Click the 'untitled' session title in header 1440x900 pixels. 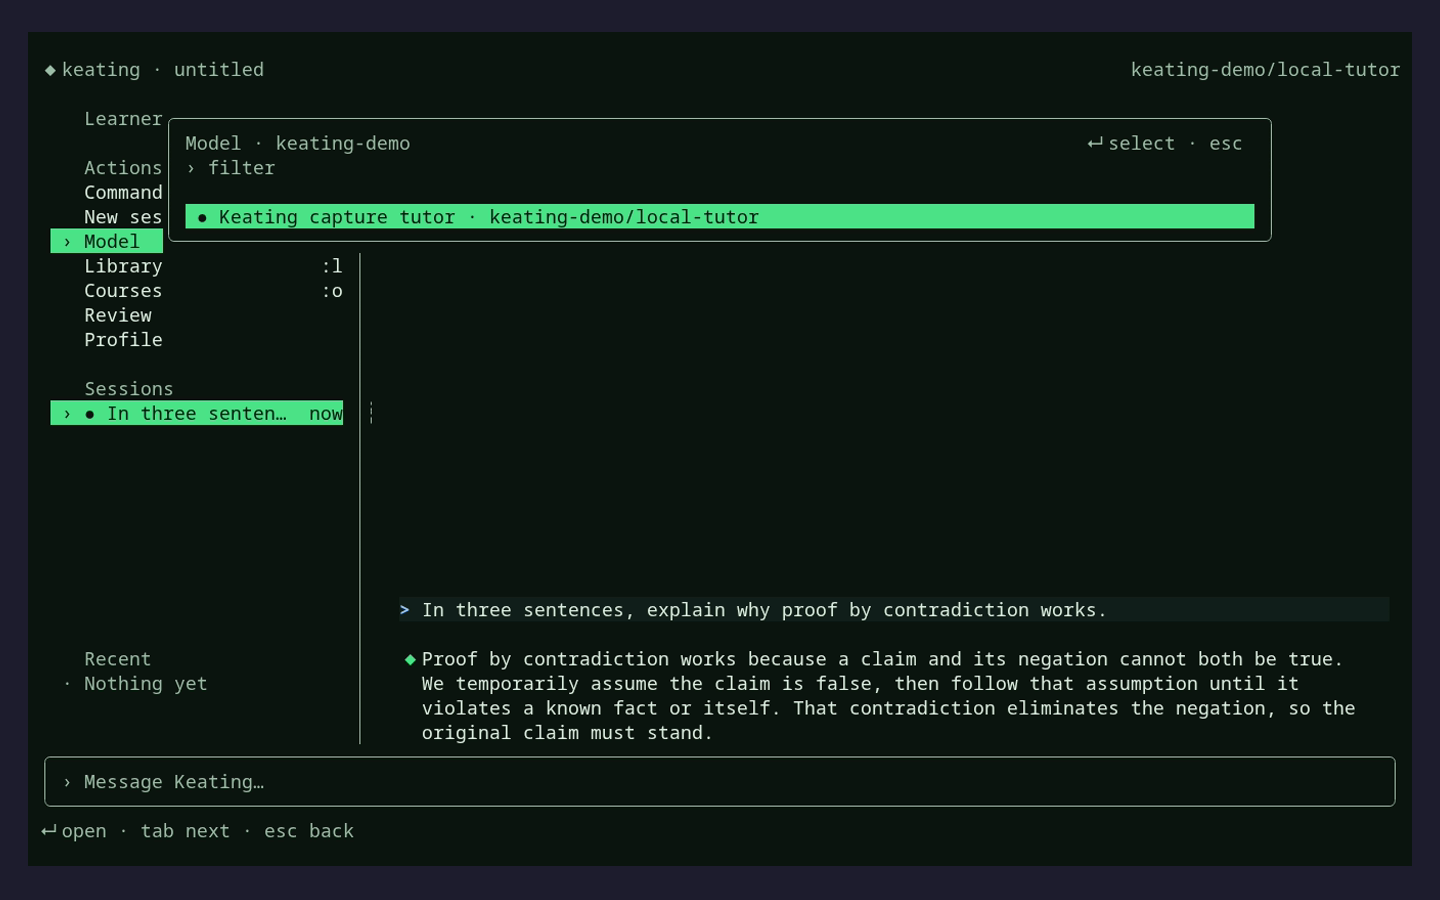[219, 70]
